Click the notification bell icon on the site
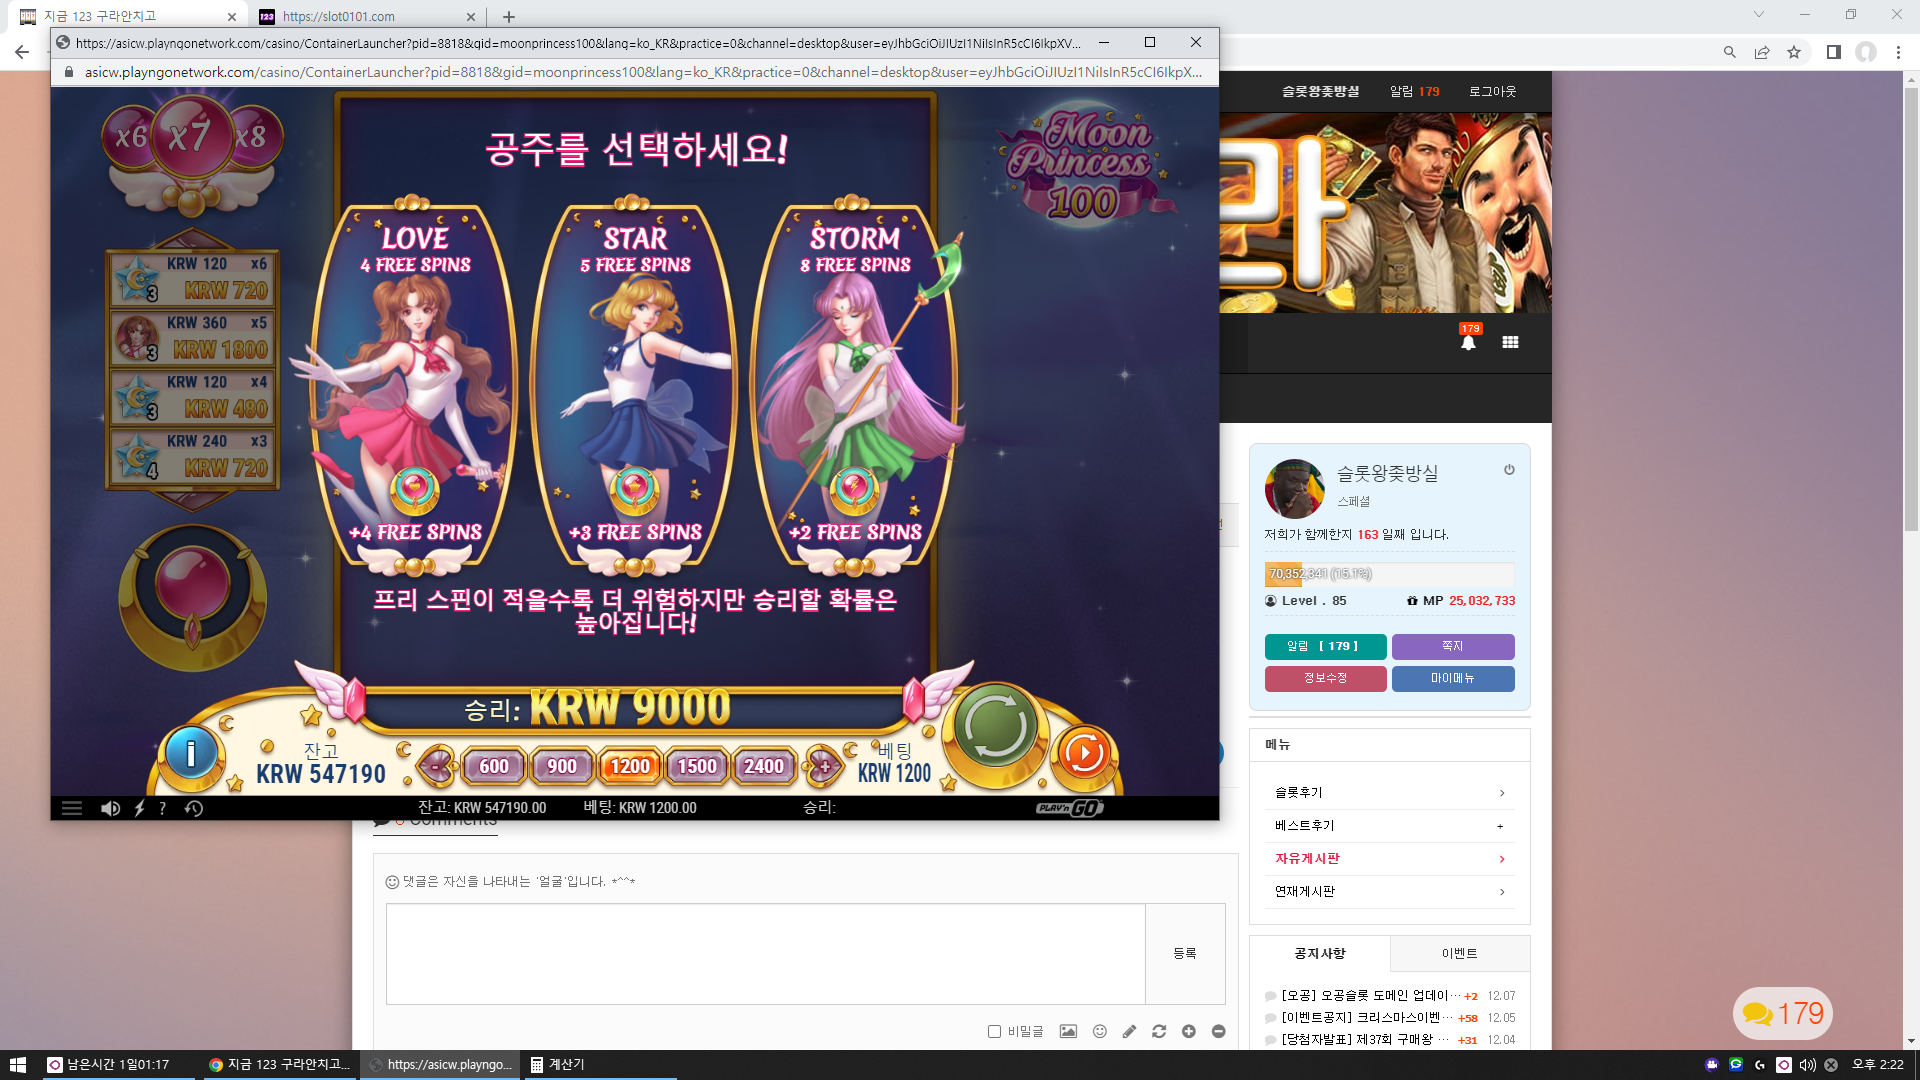This screenshot has height=1080, width=1920. 1468,342
